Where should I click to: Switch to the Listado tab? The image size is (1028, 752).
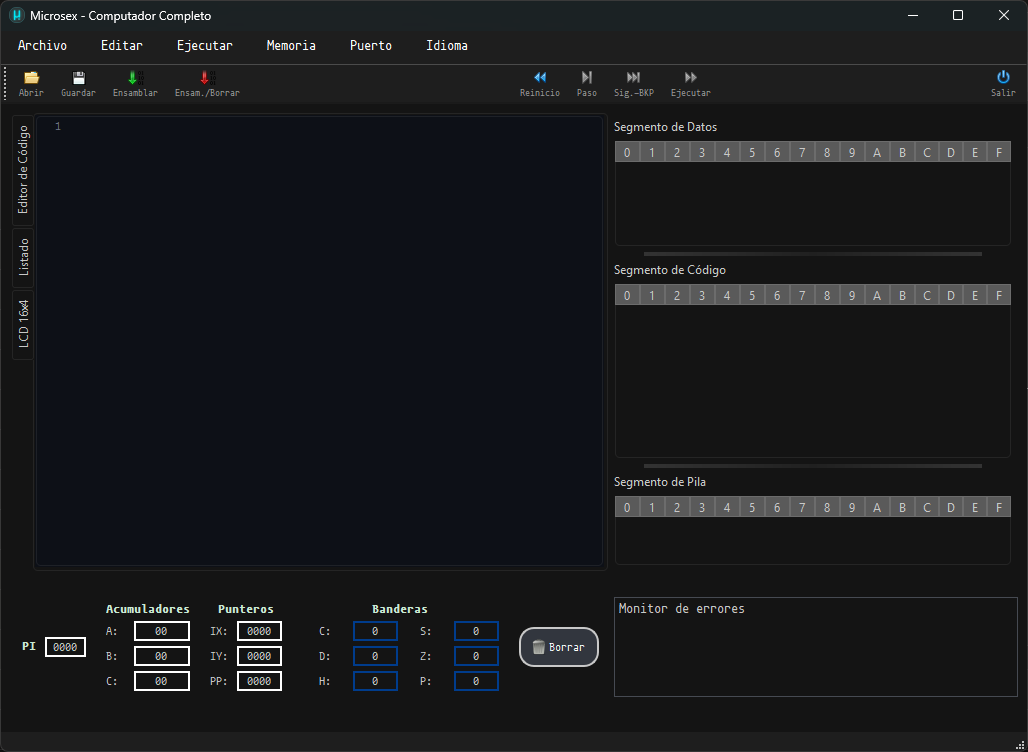23,257
